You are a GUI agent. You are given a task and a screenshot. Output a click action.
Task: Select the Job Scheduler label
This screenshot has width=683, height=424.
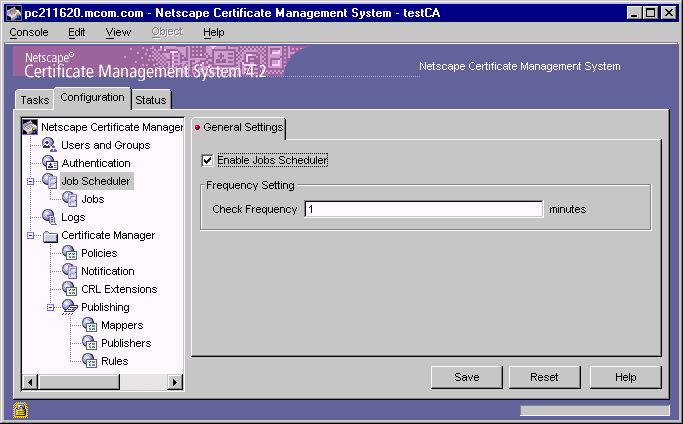(x=96, y=181)
